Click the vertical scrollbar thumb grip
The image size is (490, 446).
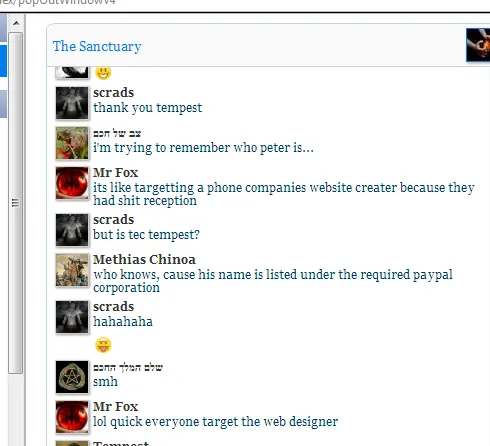click(15, 203)
